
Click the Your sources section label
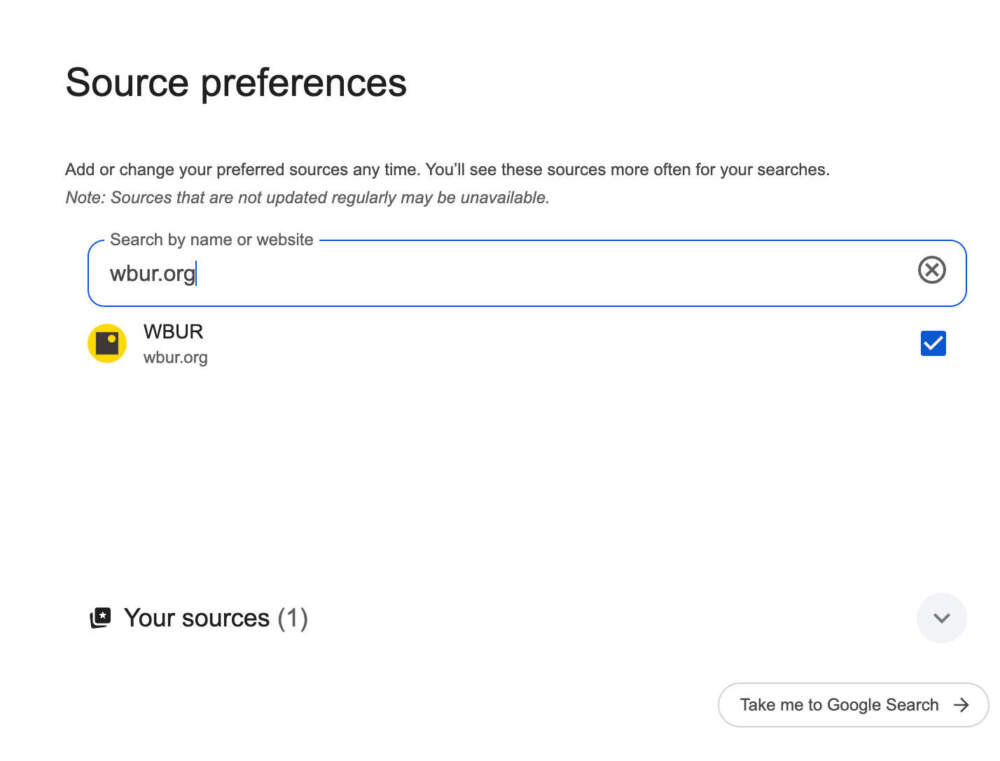point(196,619)
